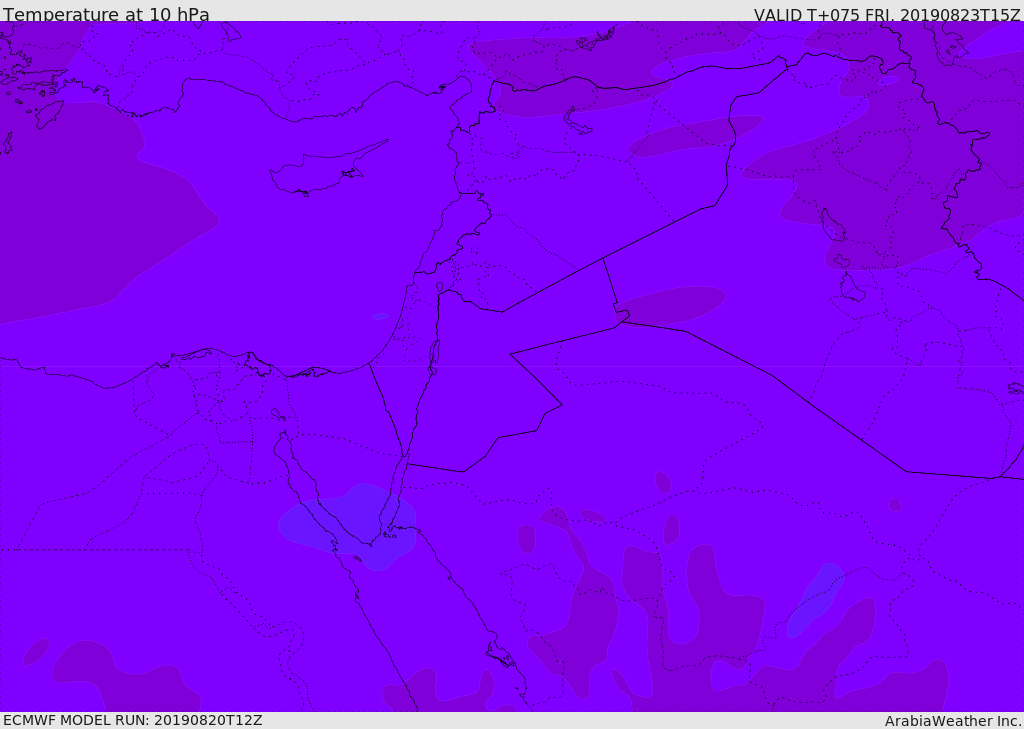Click the light blue cool patch over Sinai

[347, 526]
